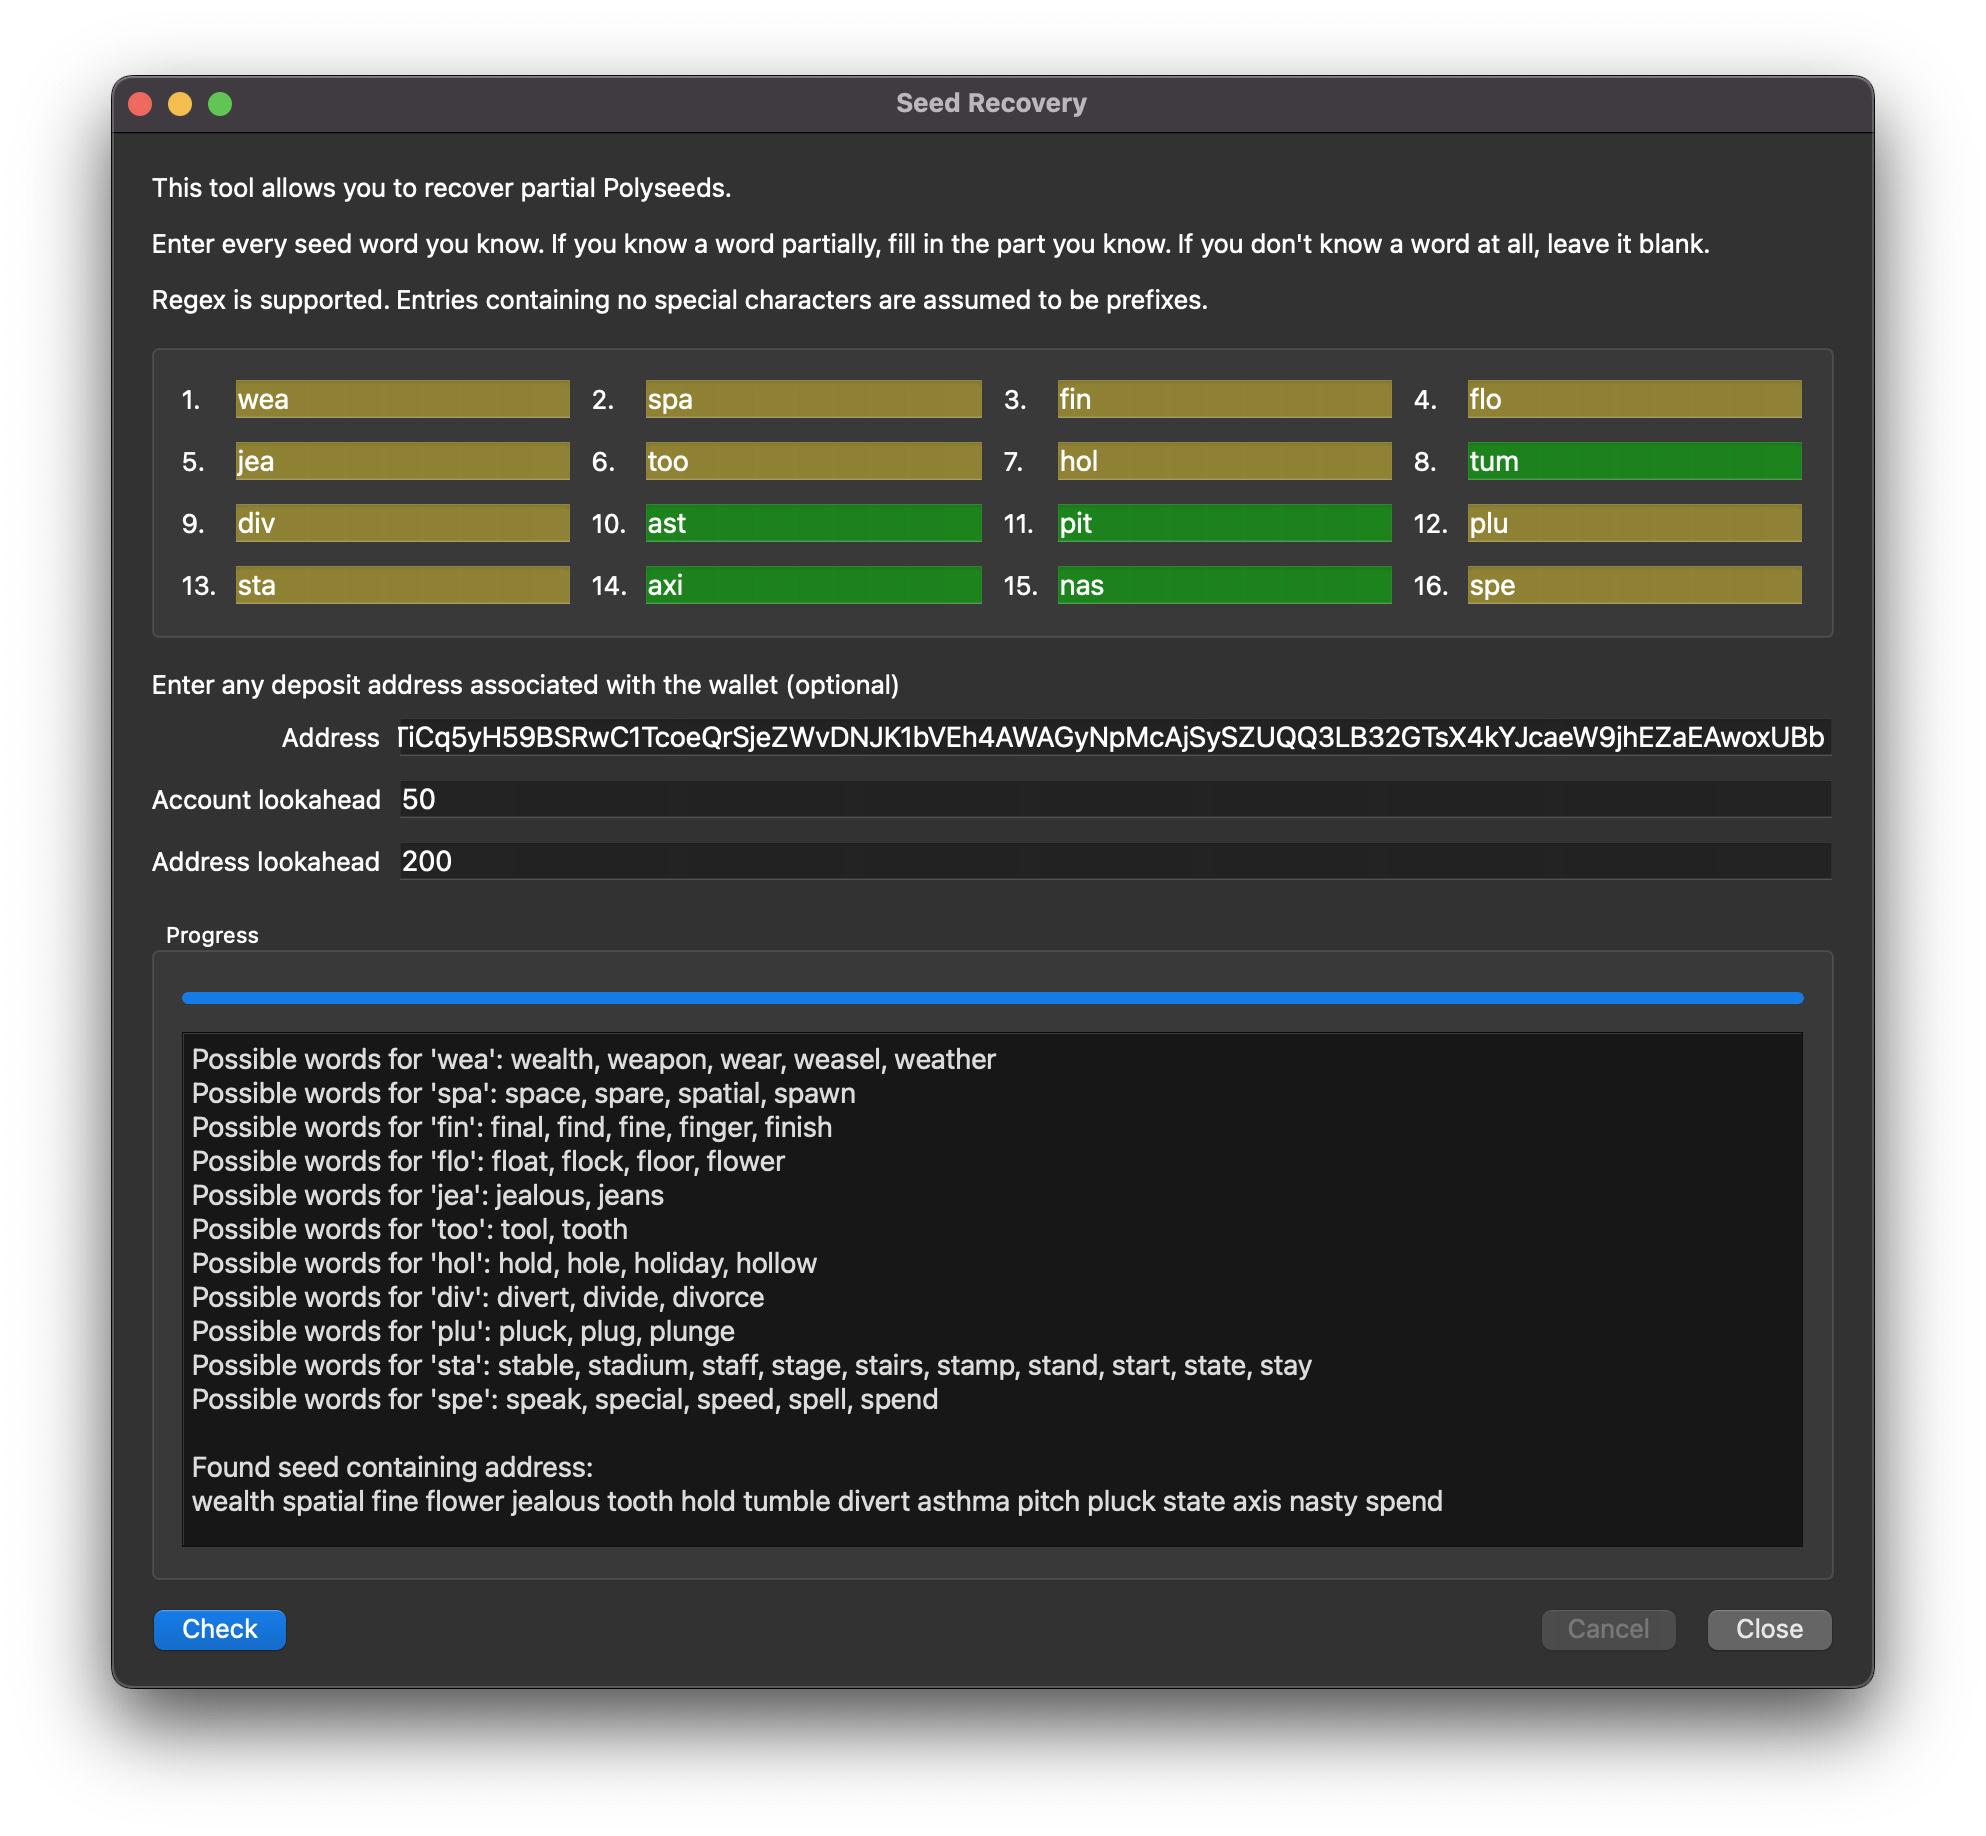1986x1836 pixels.
Task: Focus seed word 10 field 'ast'
Action: [813, 523]
